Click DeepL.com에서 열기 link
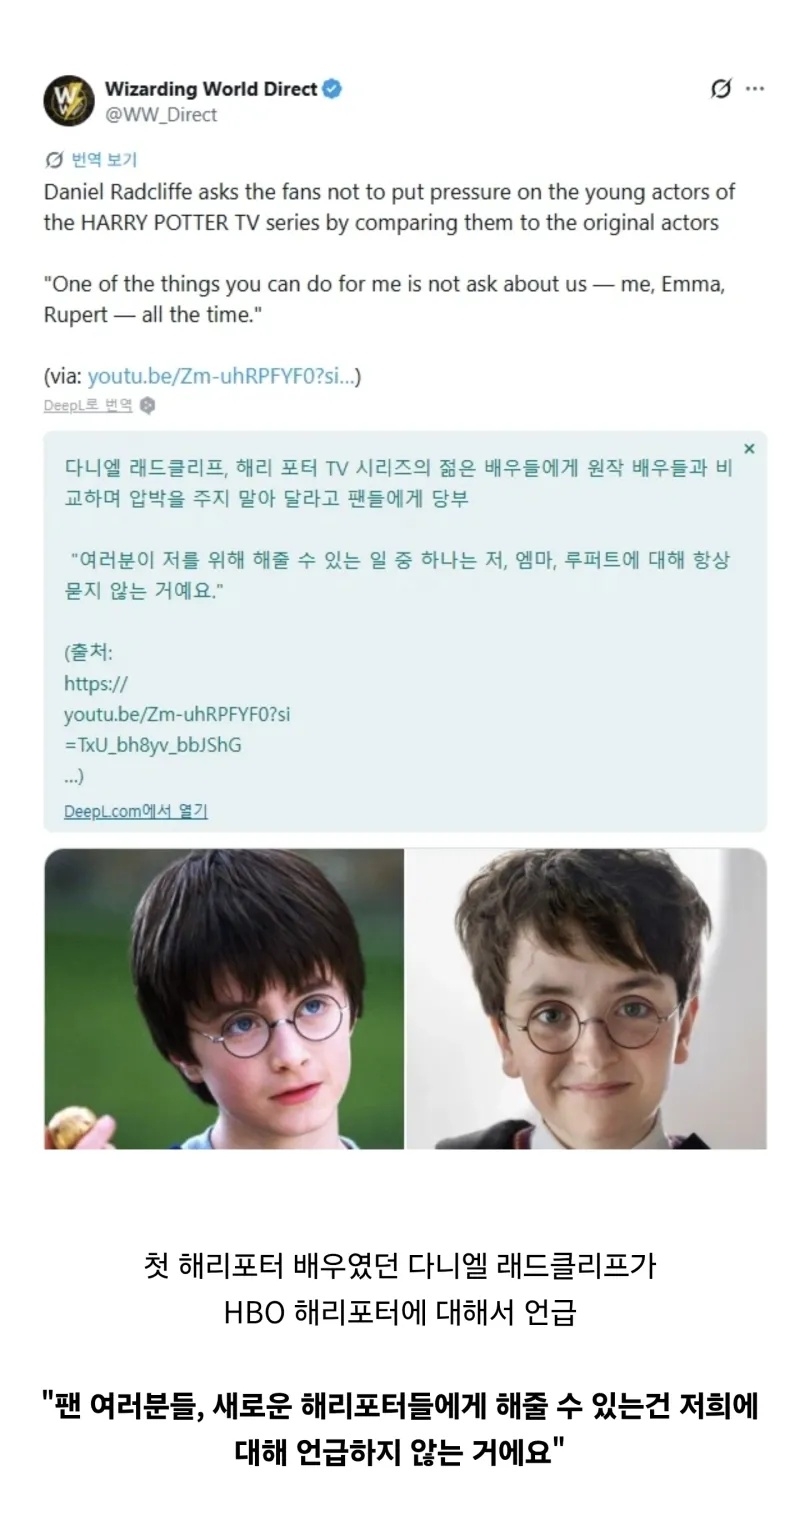Image resolution: width=800 pixels, height=1520 pixels. 136,811
